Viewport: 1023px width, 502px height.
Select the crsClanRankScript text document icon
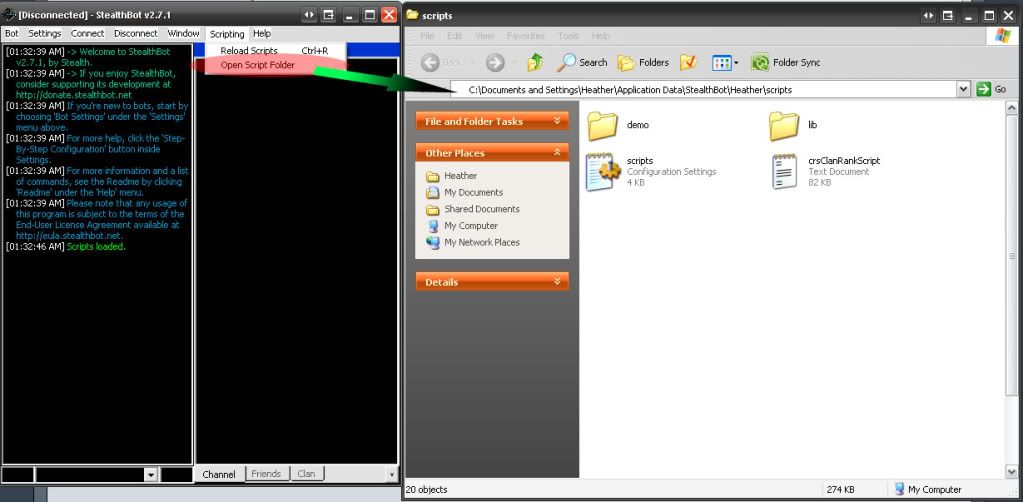(784, 172)
